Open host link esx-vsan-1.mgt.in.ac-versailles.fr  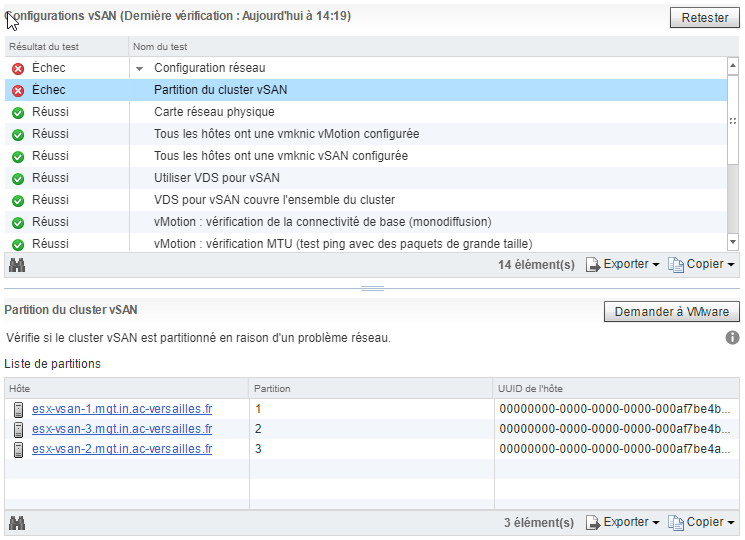point(122,409)
